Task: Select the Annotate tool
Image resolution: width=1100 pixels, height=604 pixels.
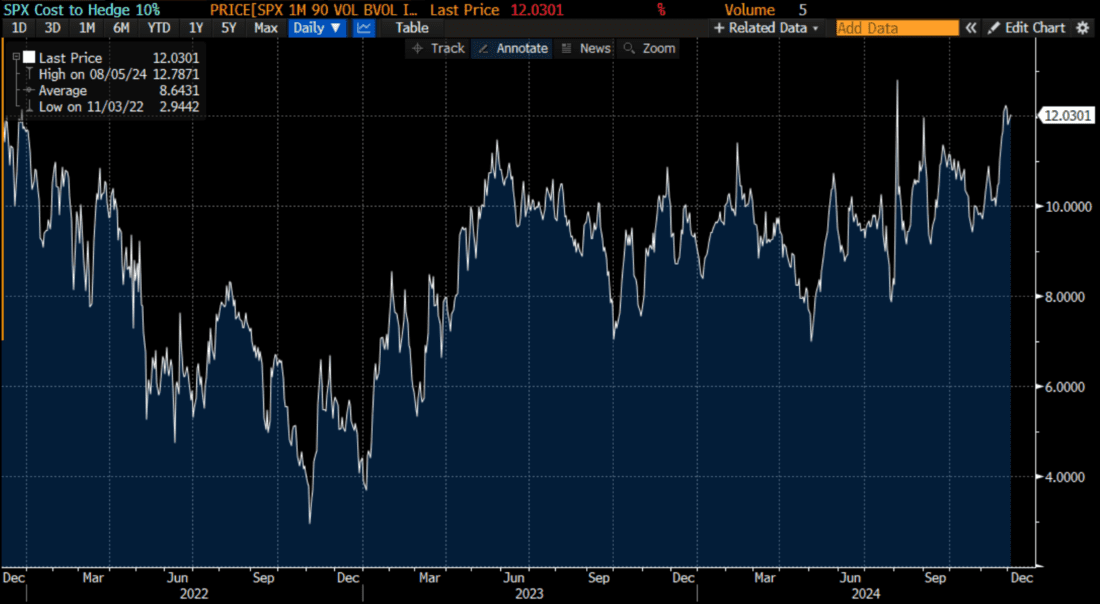Action: click(x=513, y=48)
